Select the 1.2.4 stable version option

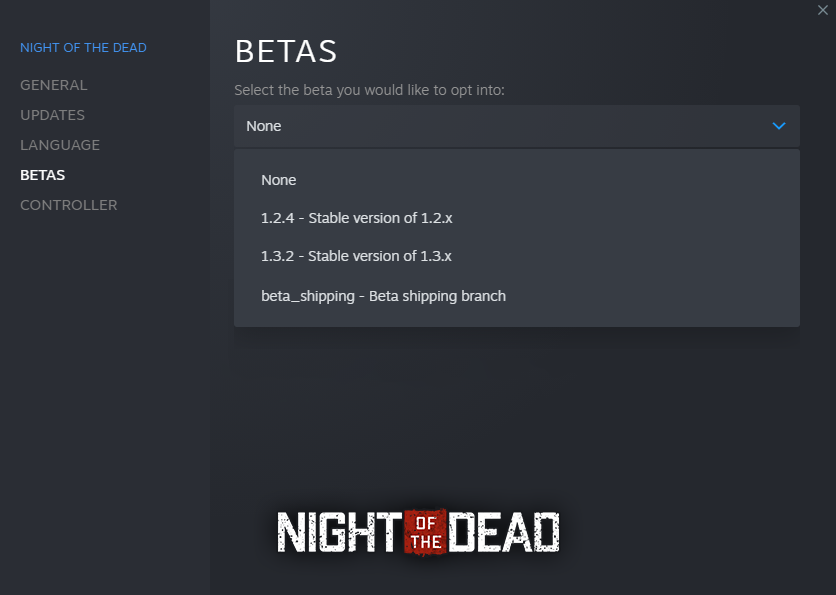point(357,218)
